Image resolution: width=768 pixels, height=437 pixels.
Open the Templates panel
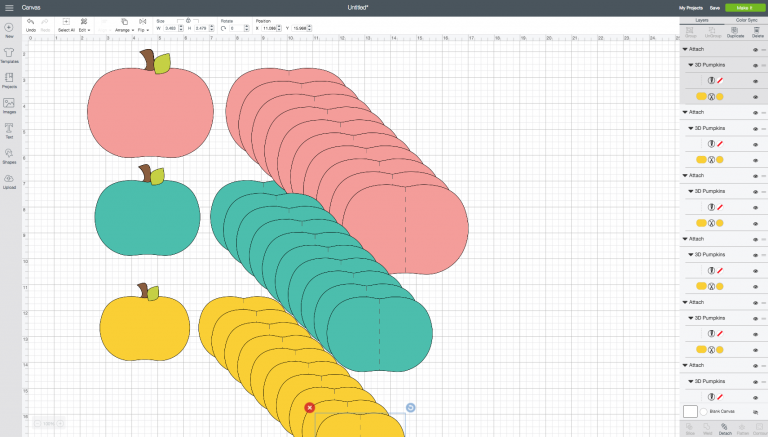point(9,55)
